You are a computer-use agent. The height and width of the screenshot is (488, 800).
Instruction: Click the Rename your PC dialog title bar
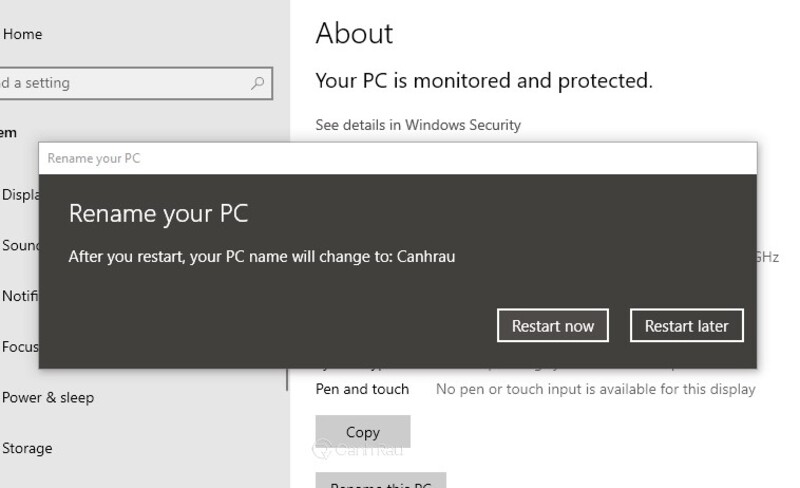tap(397, 159)
